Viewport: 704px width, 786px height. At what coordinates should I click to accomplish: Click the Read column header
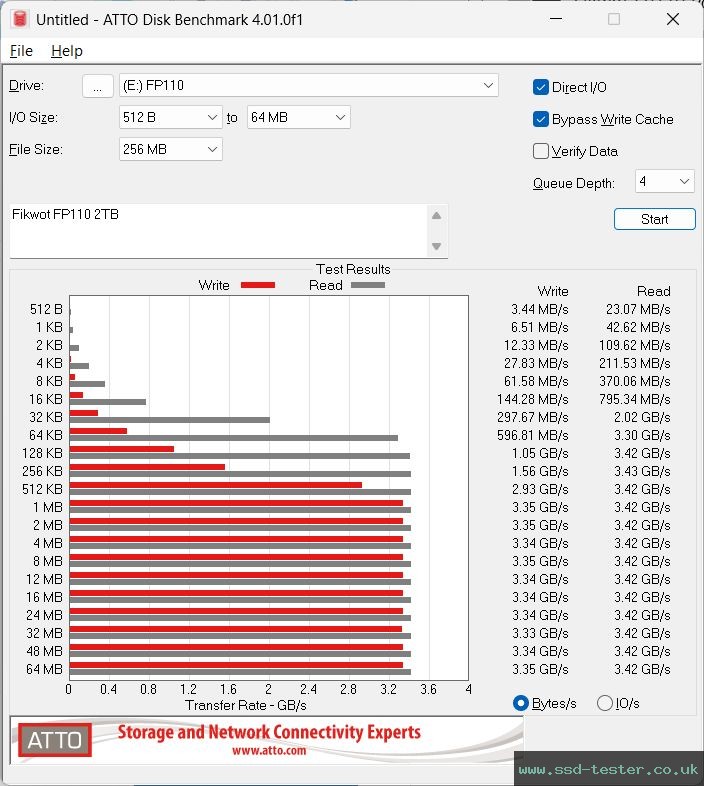[x=653, y=291]
